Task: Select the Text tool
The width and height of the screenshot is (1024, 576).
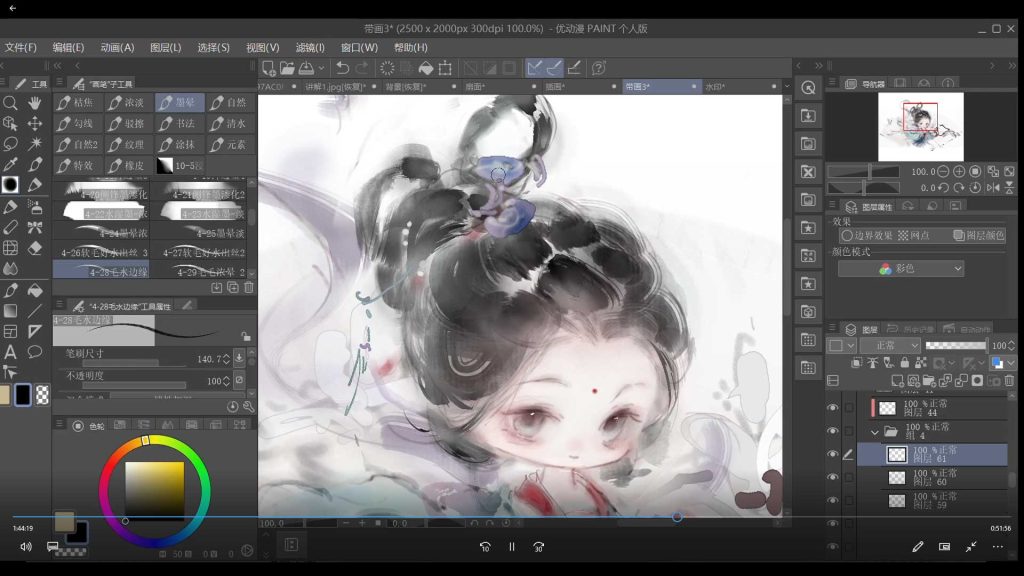Action: click(10, 353)
